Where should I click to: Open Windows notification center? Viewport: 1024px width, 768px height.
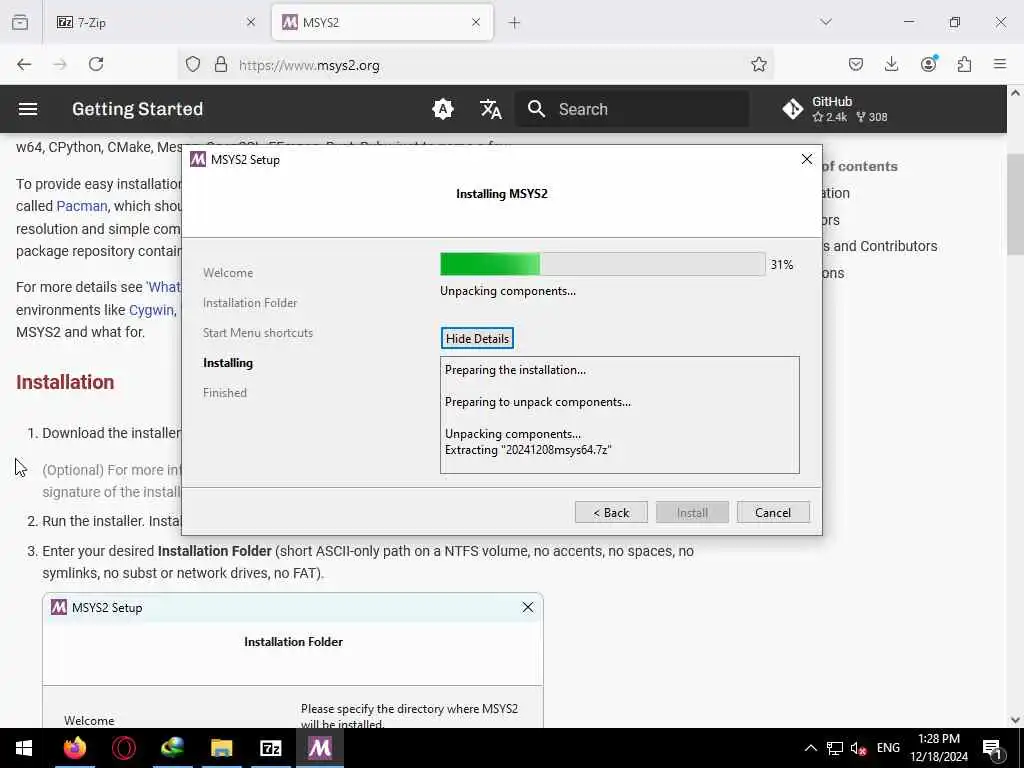coord(992,748)
